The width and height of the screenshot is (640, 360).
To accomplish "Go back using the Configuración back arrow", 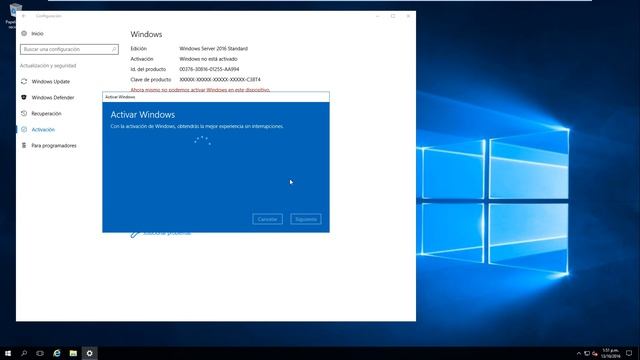I will pos(24,16).
